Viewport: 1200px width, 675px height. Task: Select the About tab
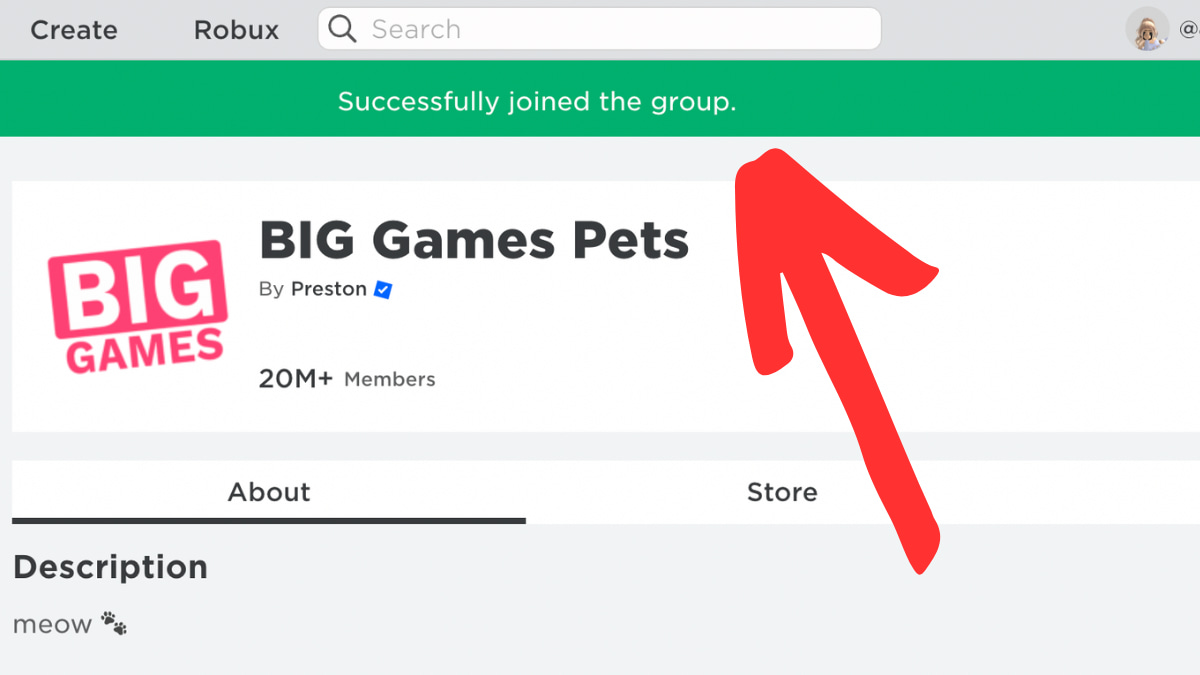[x=268, y=492]
